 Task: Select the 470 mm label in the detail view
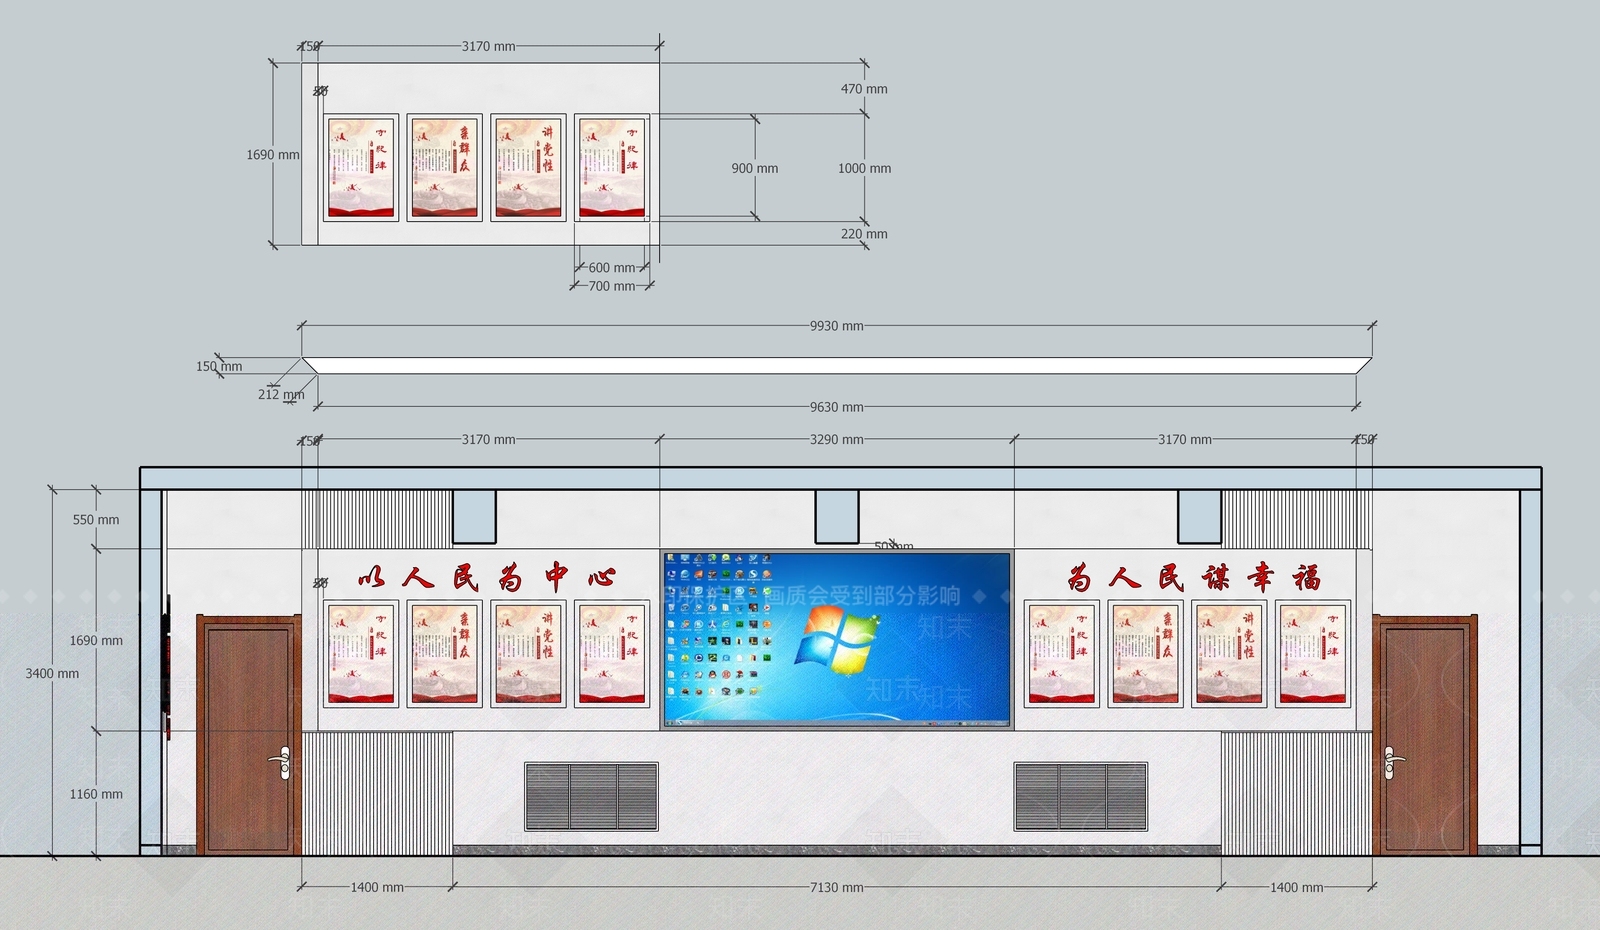(864, 89)
